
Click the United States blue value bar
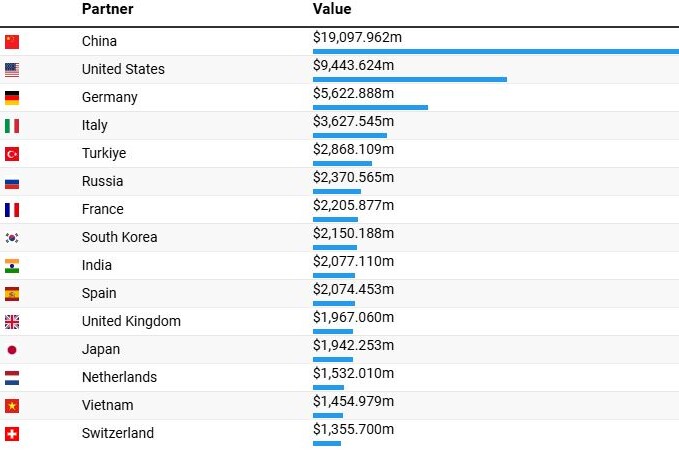pos(410,79)
